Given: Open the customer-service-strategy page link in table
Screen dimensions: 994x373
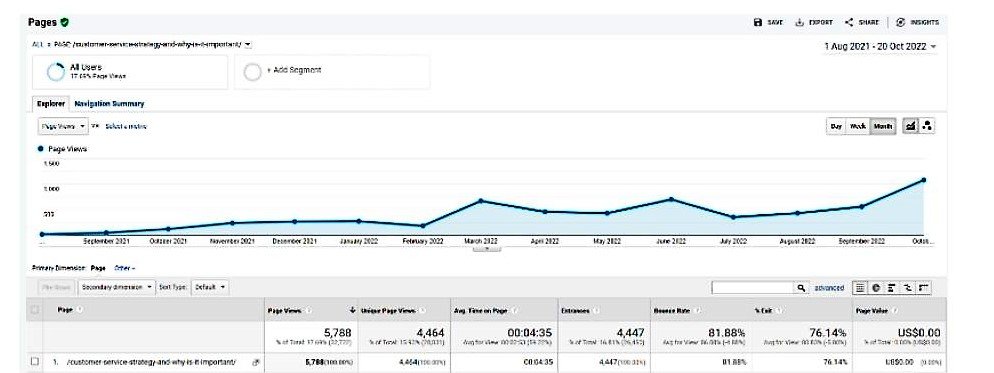Looking at the screenshot, I should pos(151,362).
